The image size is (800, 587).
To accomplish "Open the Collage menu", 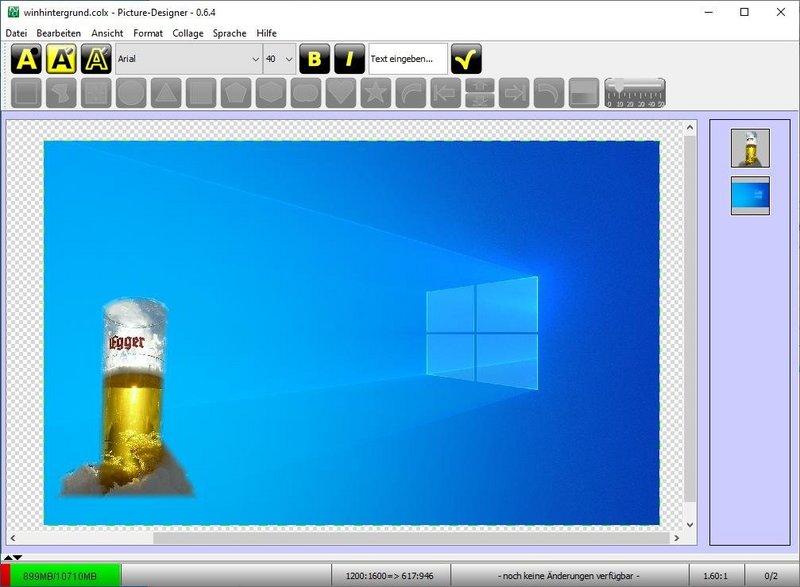I will coord(188,33).
